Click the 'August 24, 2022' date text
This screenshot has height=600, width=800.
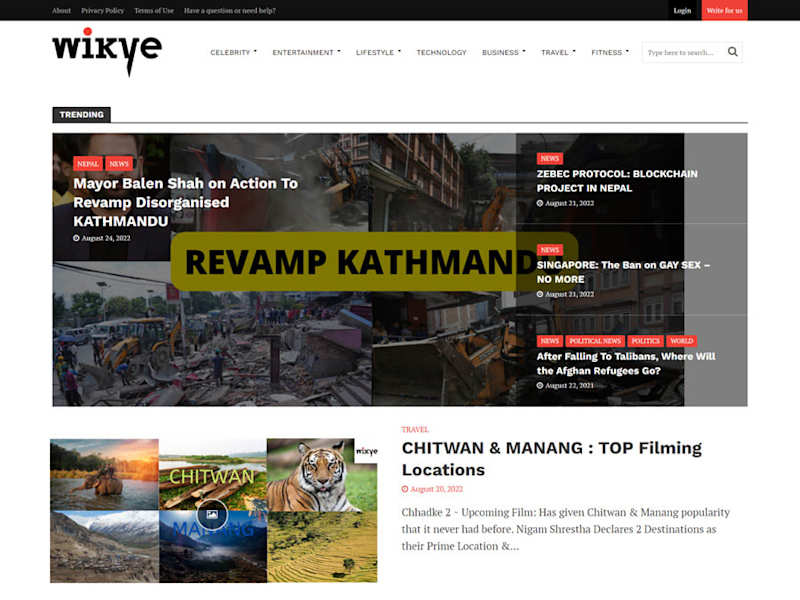click(106, 238)
